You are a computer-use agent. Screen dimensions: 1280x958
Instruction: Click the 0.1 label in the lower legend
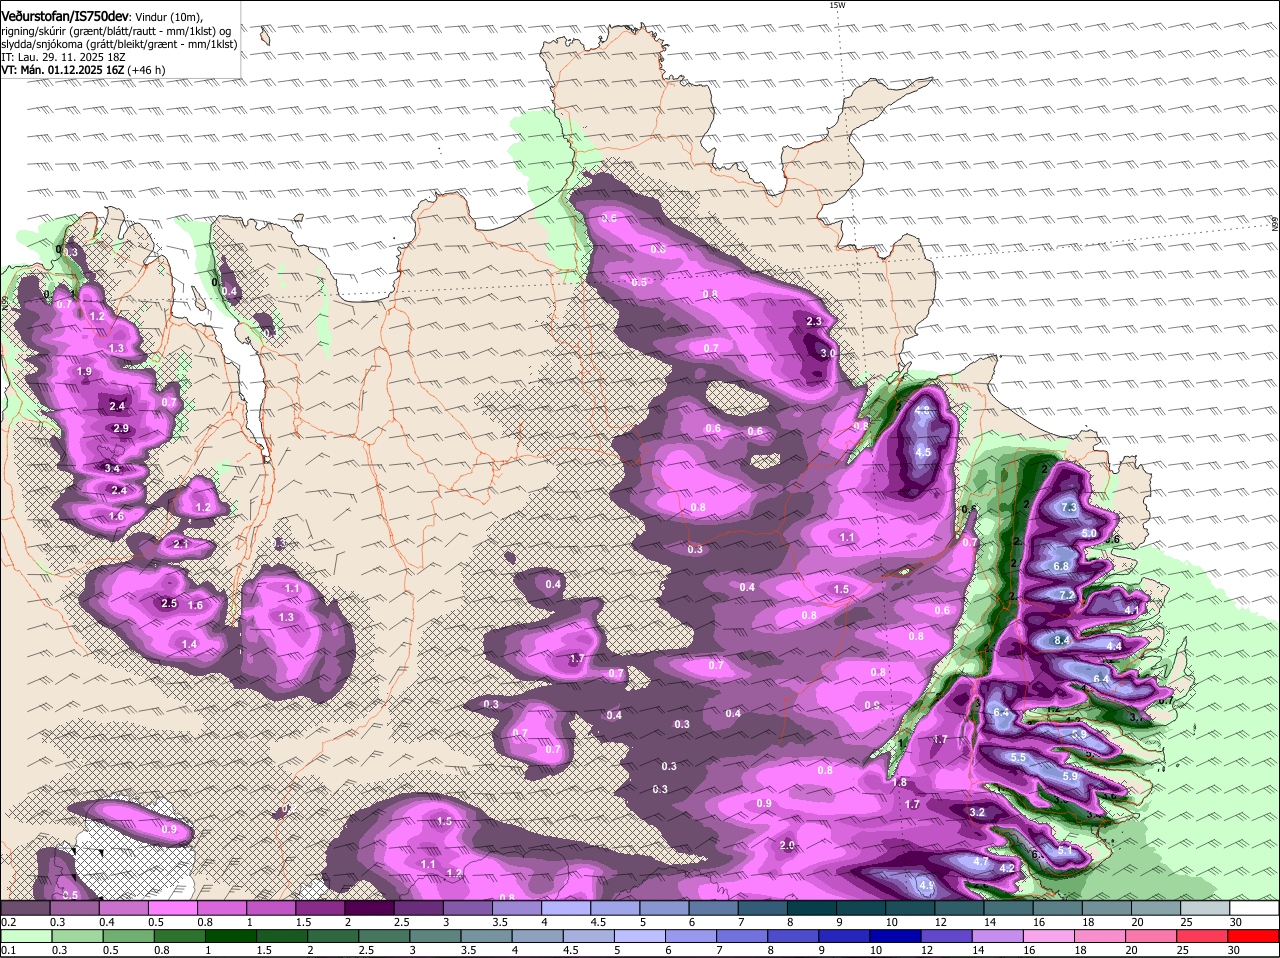pyautogui.click(x=8, y=950)
